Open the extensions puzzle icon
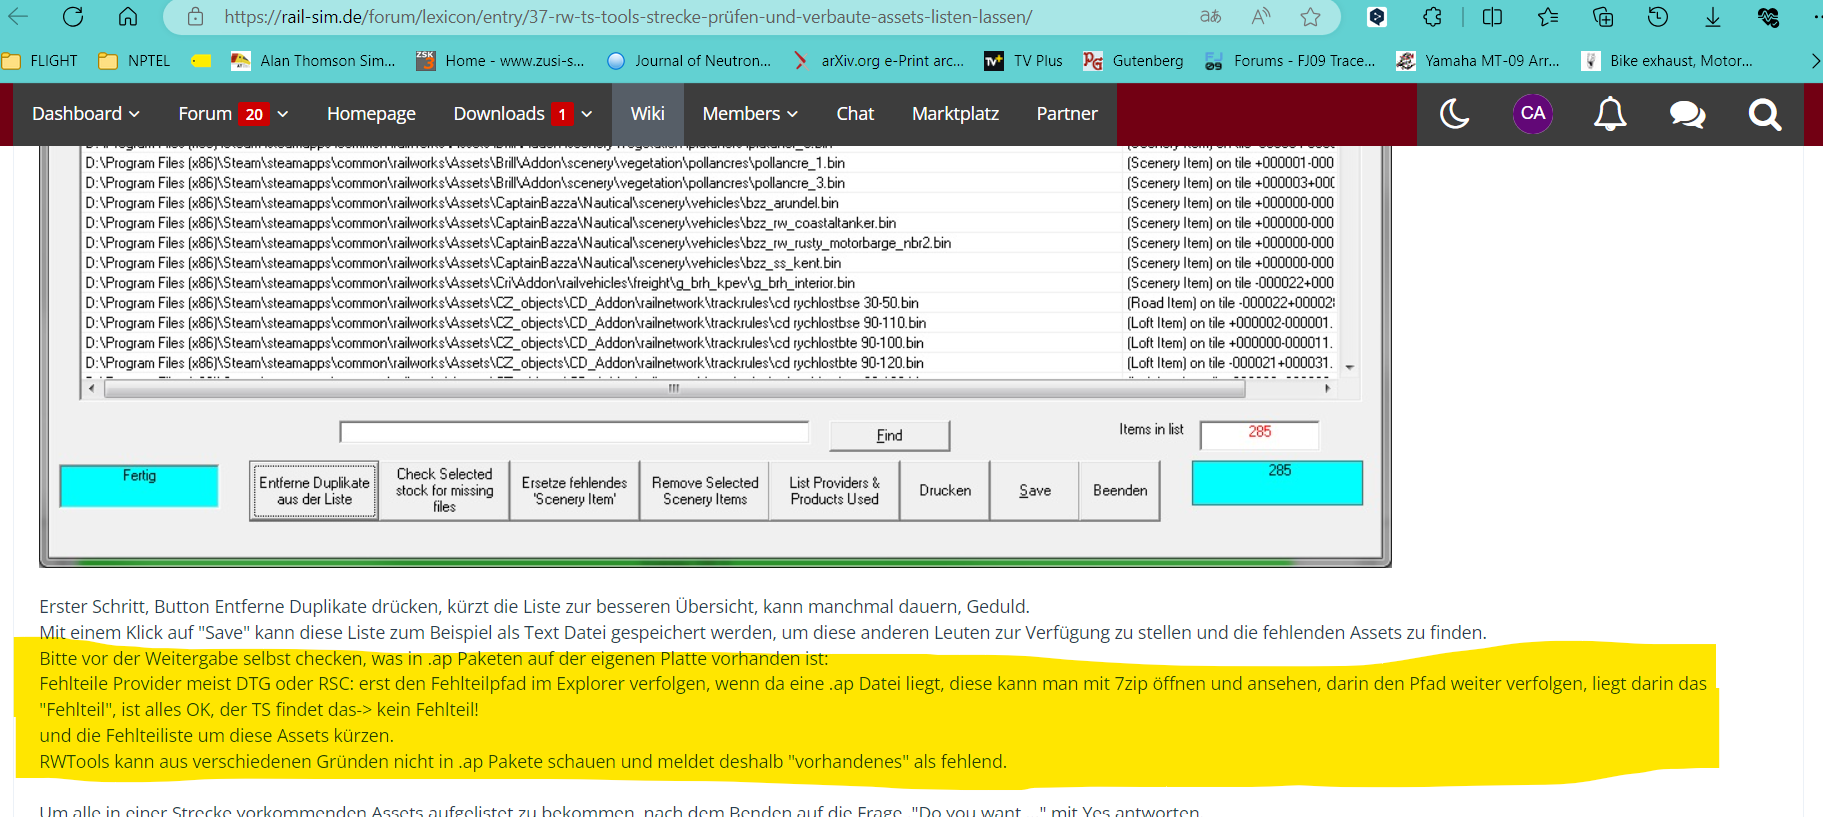This screenshot has width=1823, height=817. click(x=1433, y=17)
